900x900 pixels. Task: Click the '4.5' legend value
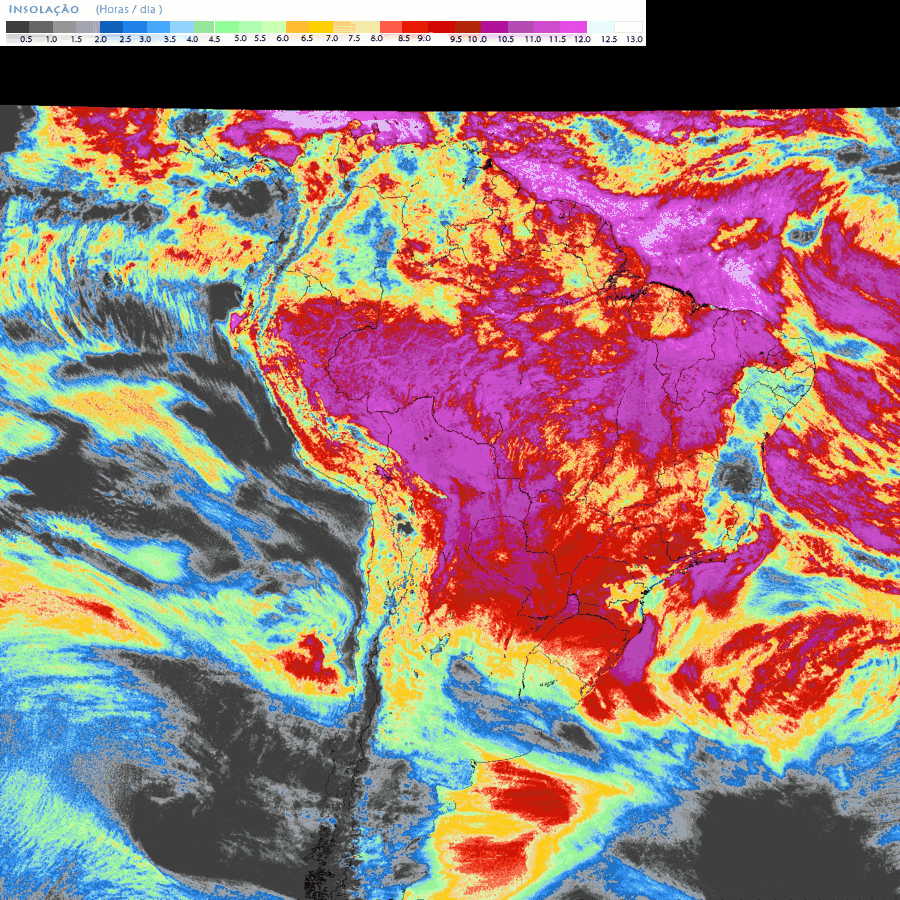click(x=215, y=39)
